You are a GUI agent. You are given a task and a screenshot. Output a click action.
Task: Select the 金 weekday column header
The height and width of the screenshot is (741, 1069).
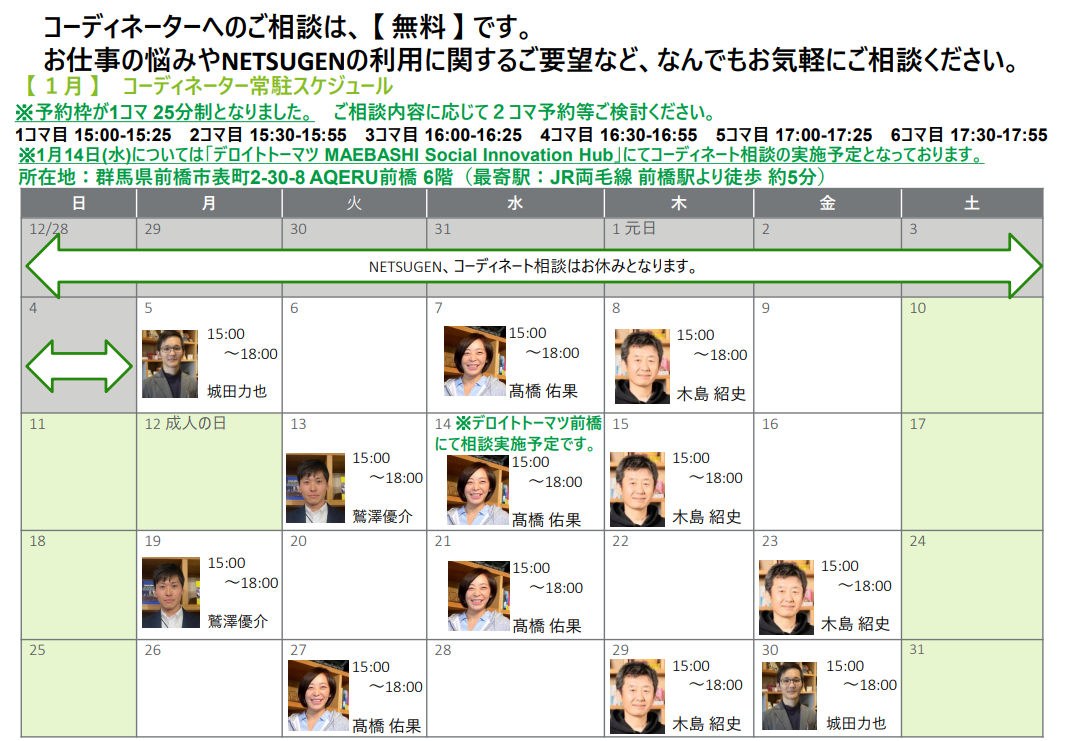pos(827,203)
